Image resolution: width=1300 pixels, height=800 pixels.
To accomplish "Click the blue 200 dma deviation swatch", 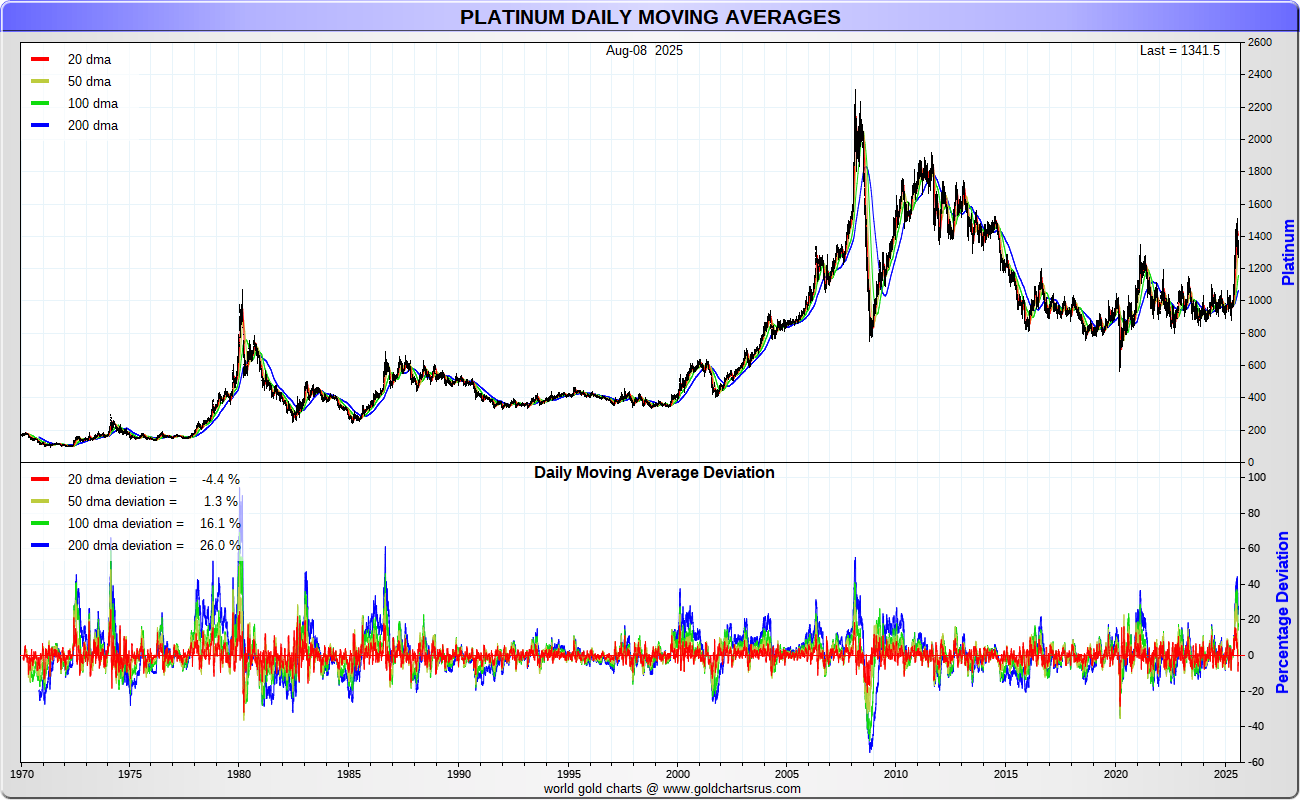I will click(40, 545).
